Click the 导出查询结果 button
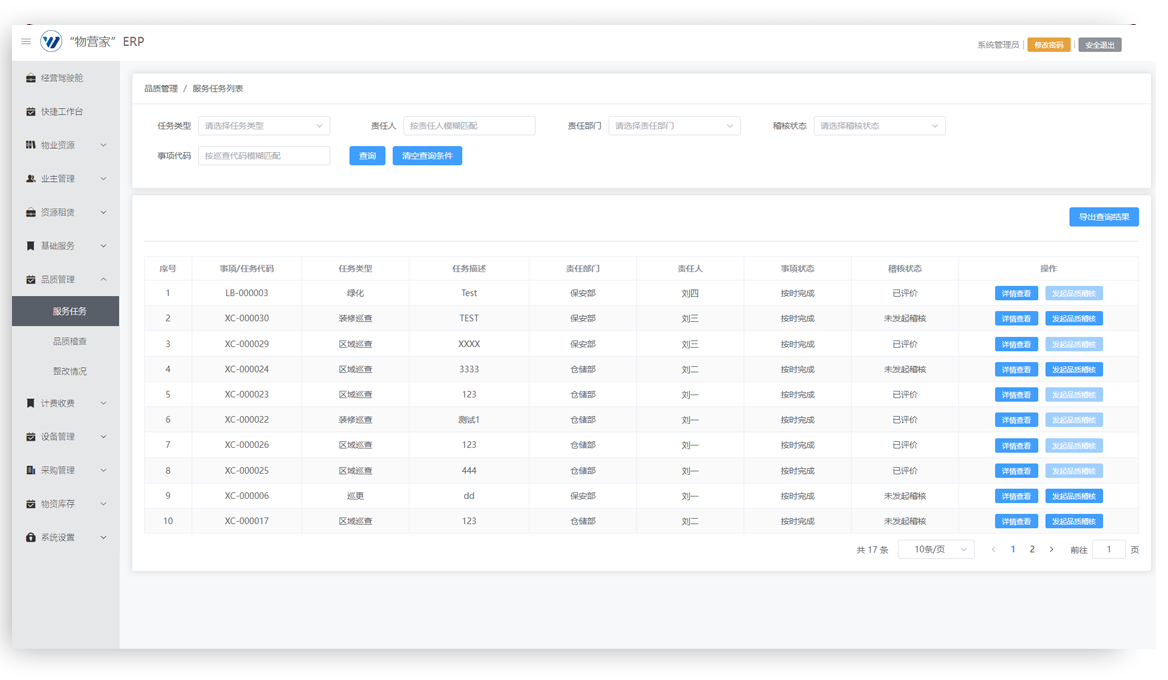This screenshot has width=1168, height=680. [x=1103, y=217]
